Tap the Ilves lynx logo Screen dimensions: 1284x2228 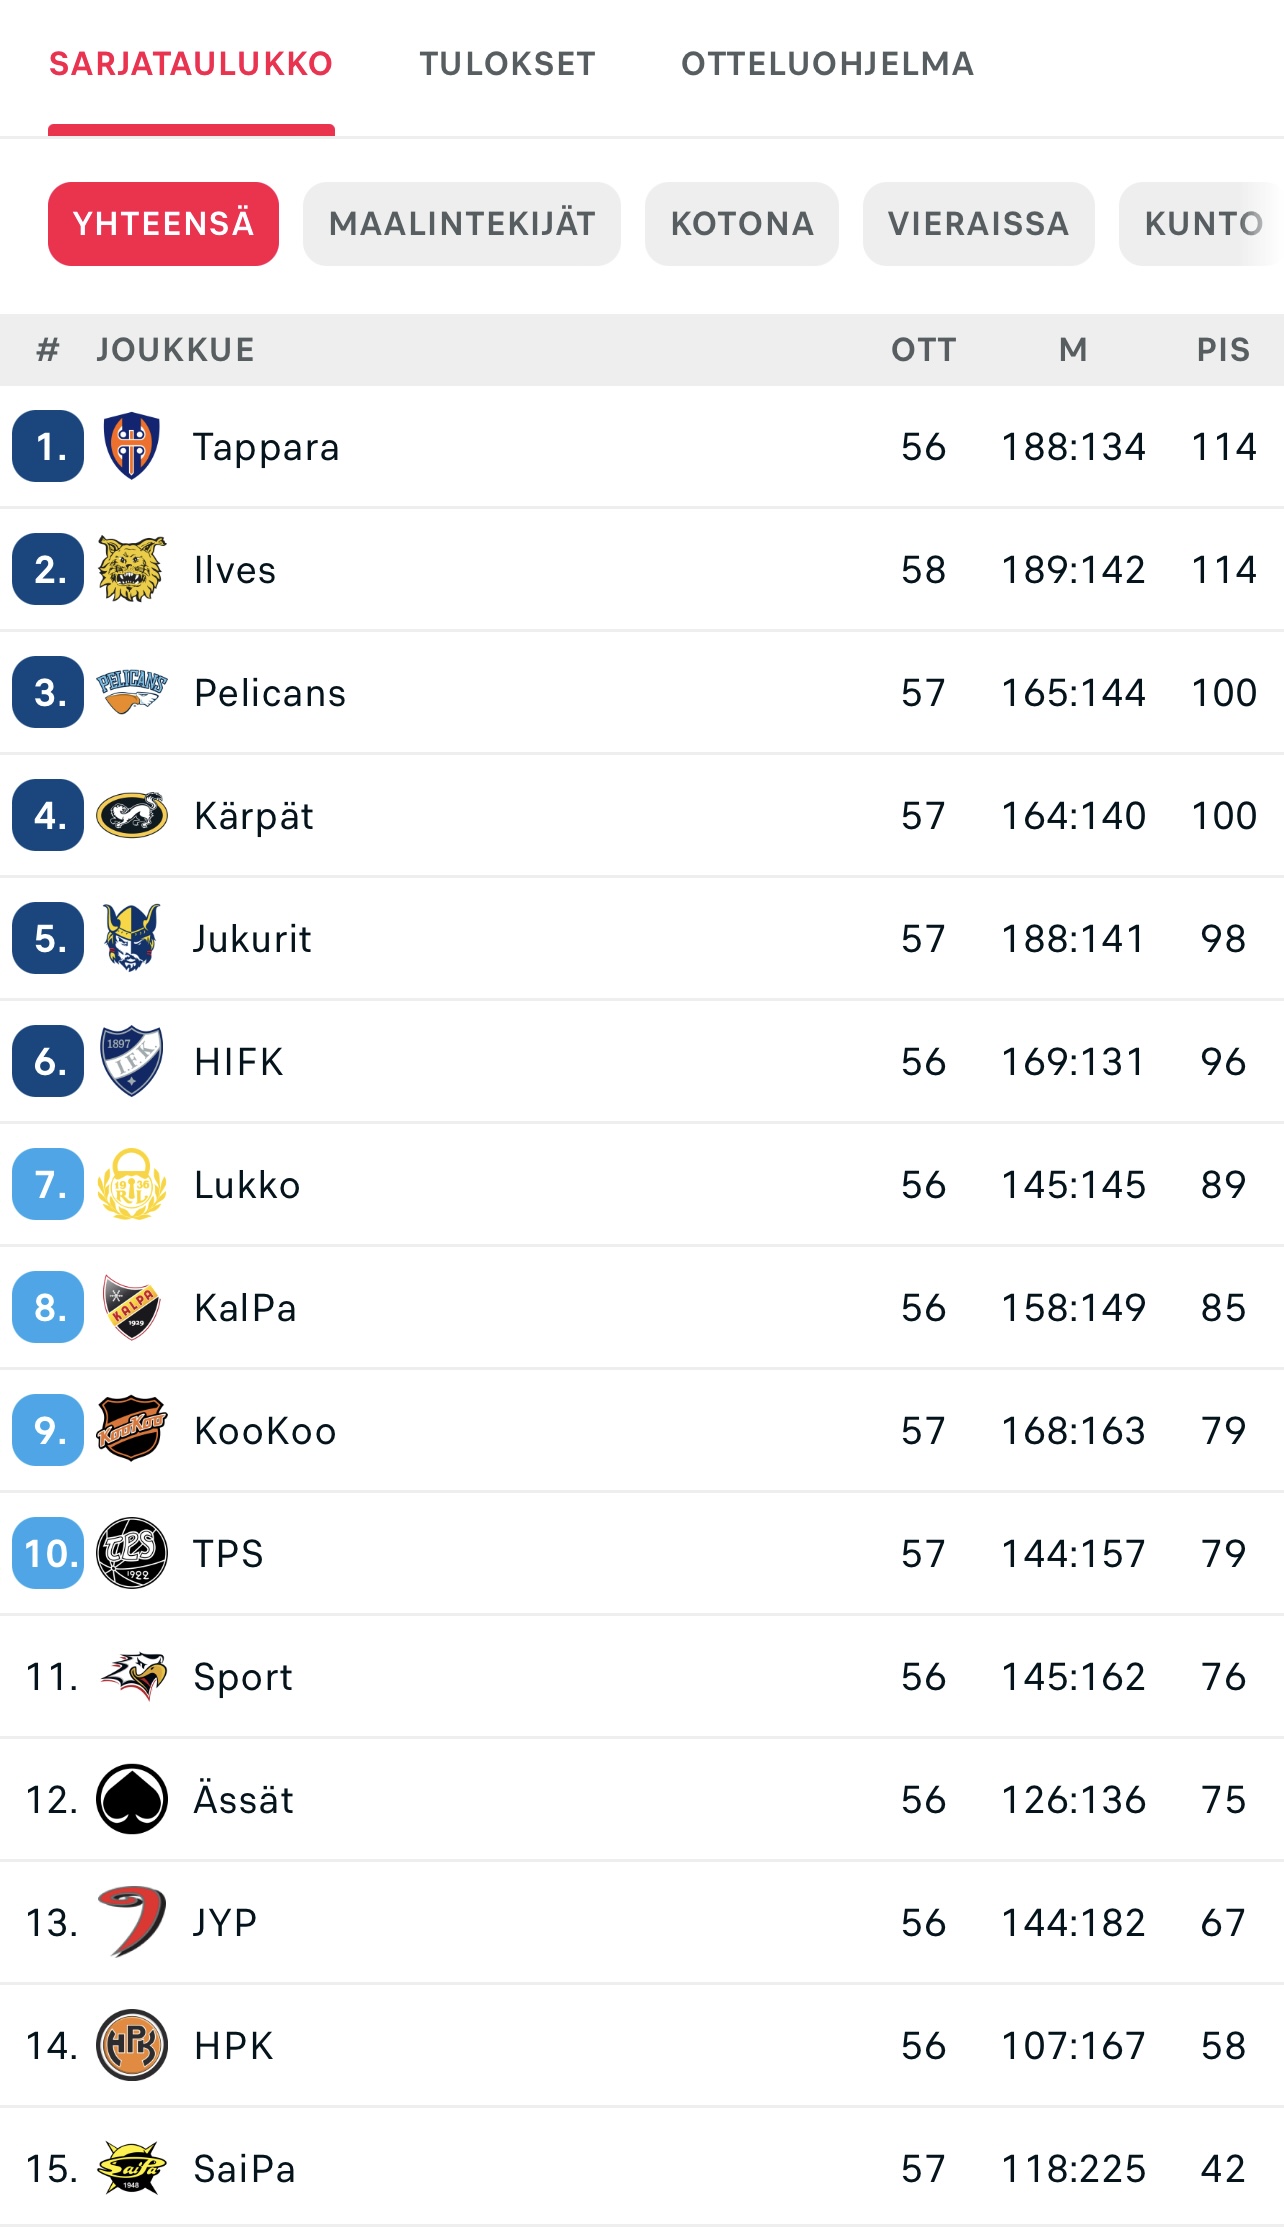coord(131,569)
